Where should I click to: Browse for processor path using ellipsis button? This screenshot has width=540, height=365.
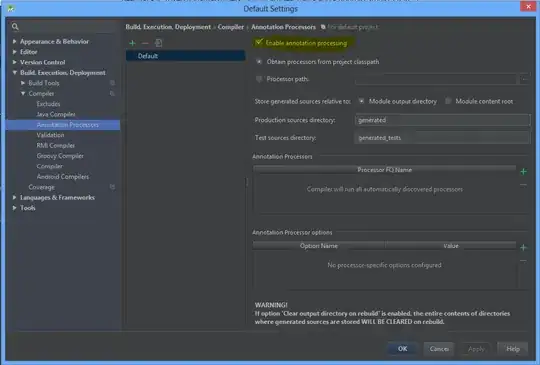524,79
